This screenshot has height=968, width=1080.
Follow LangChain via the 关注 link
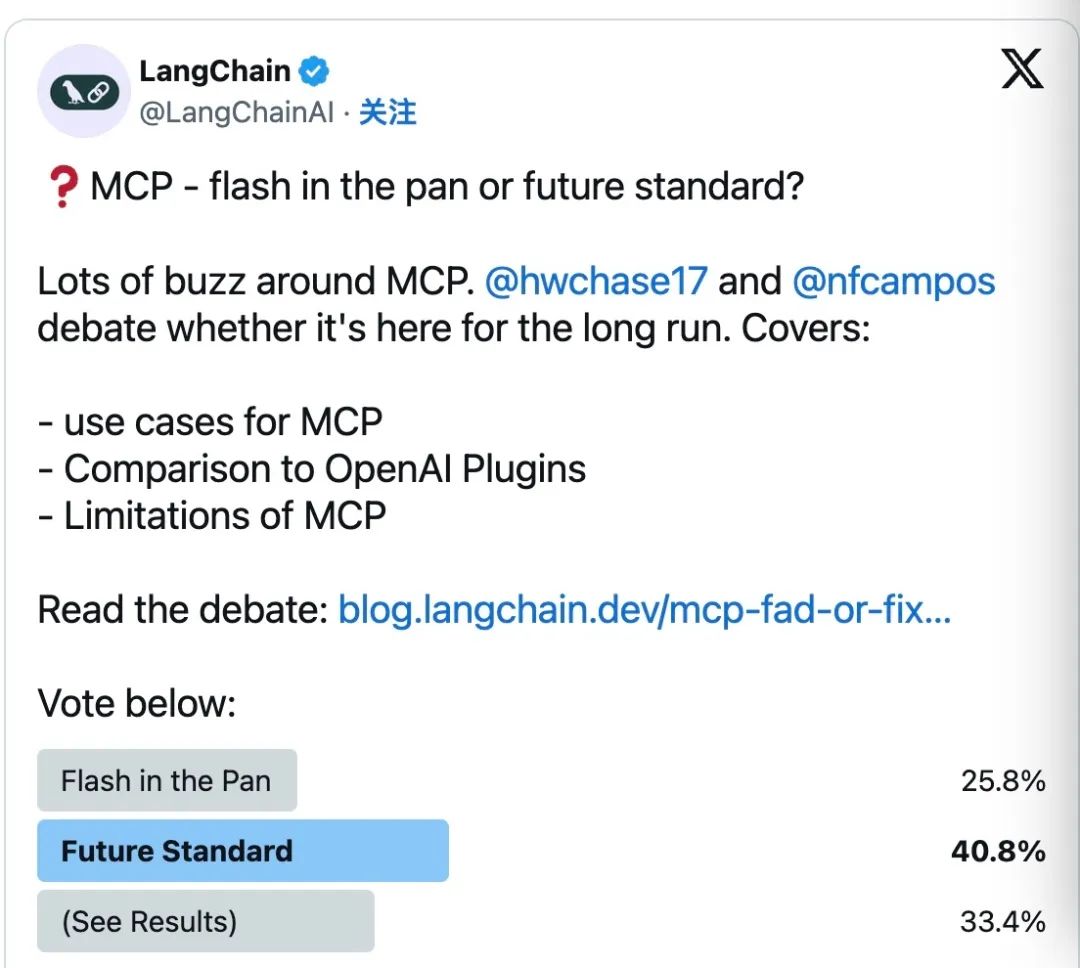[388, 113]
